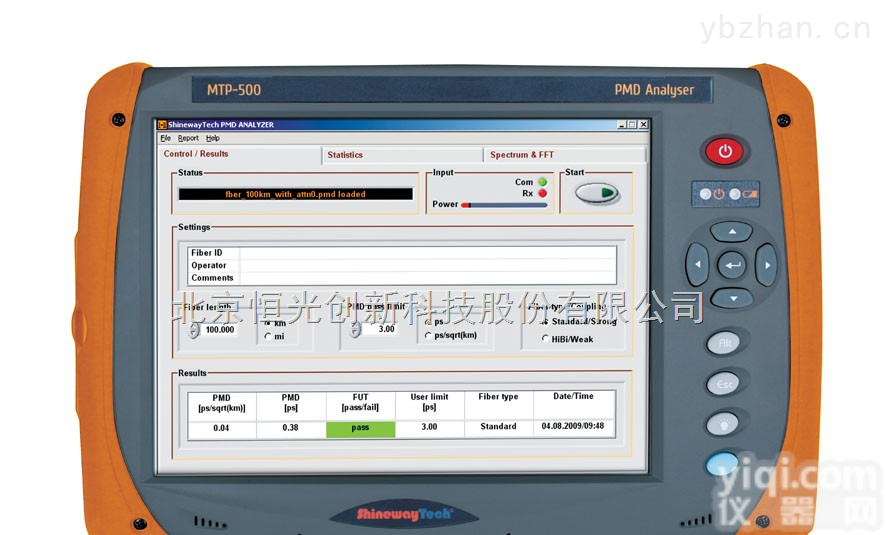Open the Report menu
The height and width of the screenshot is (535, 886).
188,138
